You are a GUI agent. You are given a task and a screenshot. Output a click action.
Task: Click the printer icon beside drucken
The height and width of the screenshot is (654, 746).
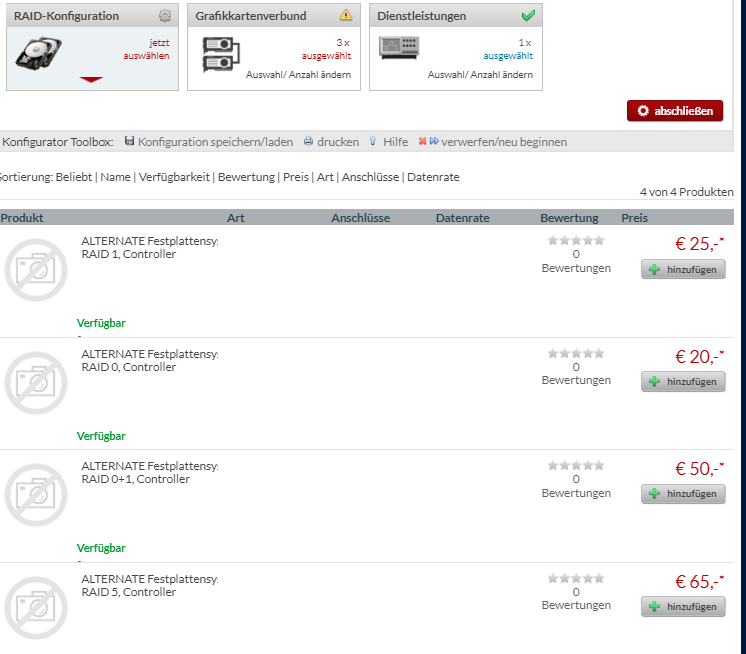(308, 141)
